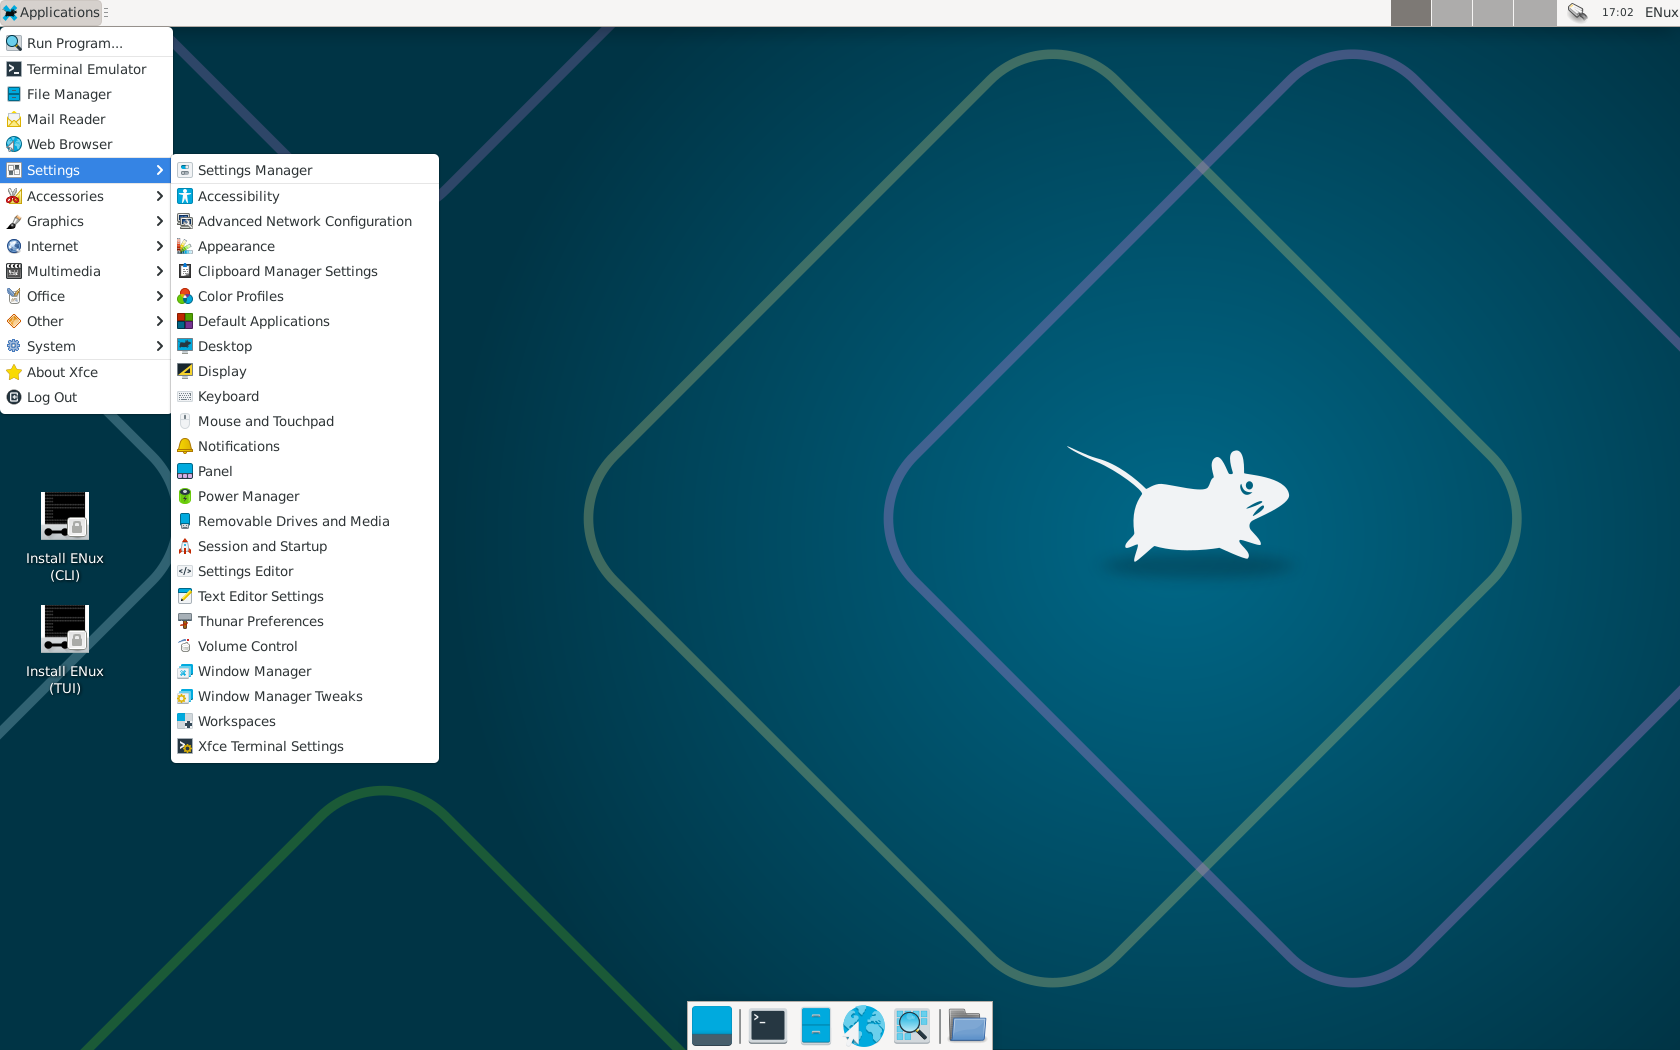Select Log Out from the Applications menu
This screenshot has height=1050, width=1680.
coord(86,397)
